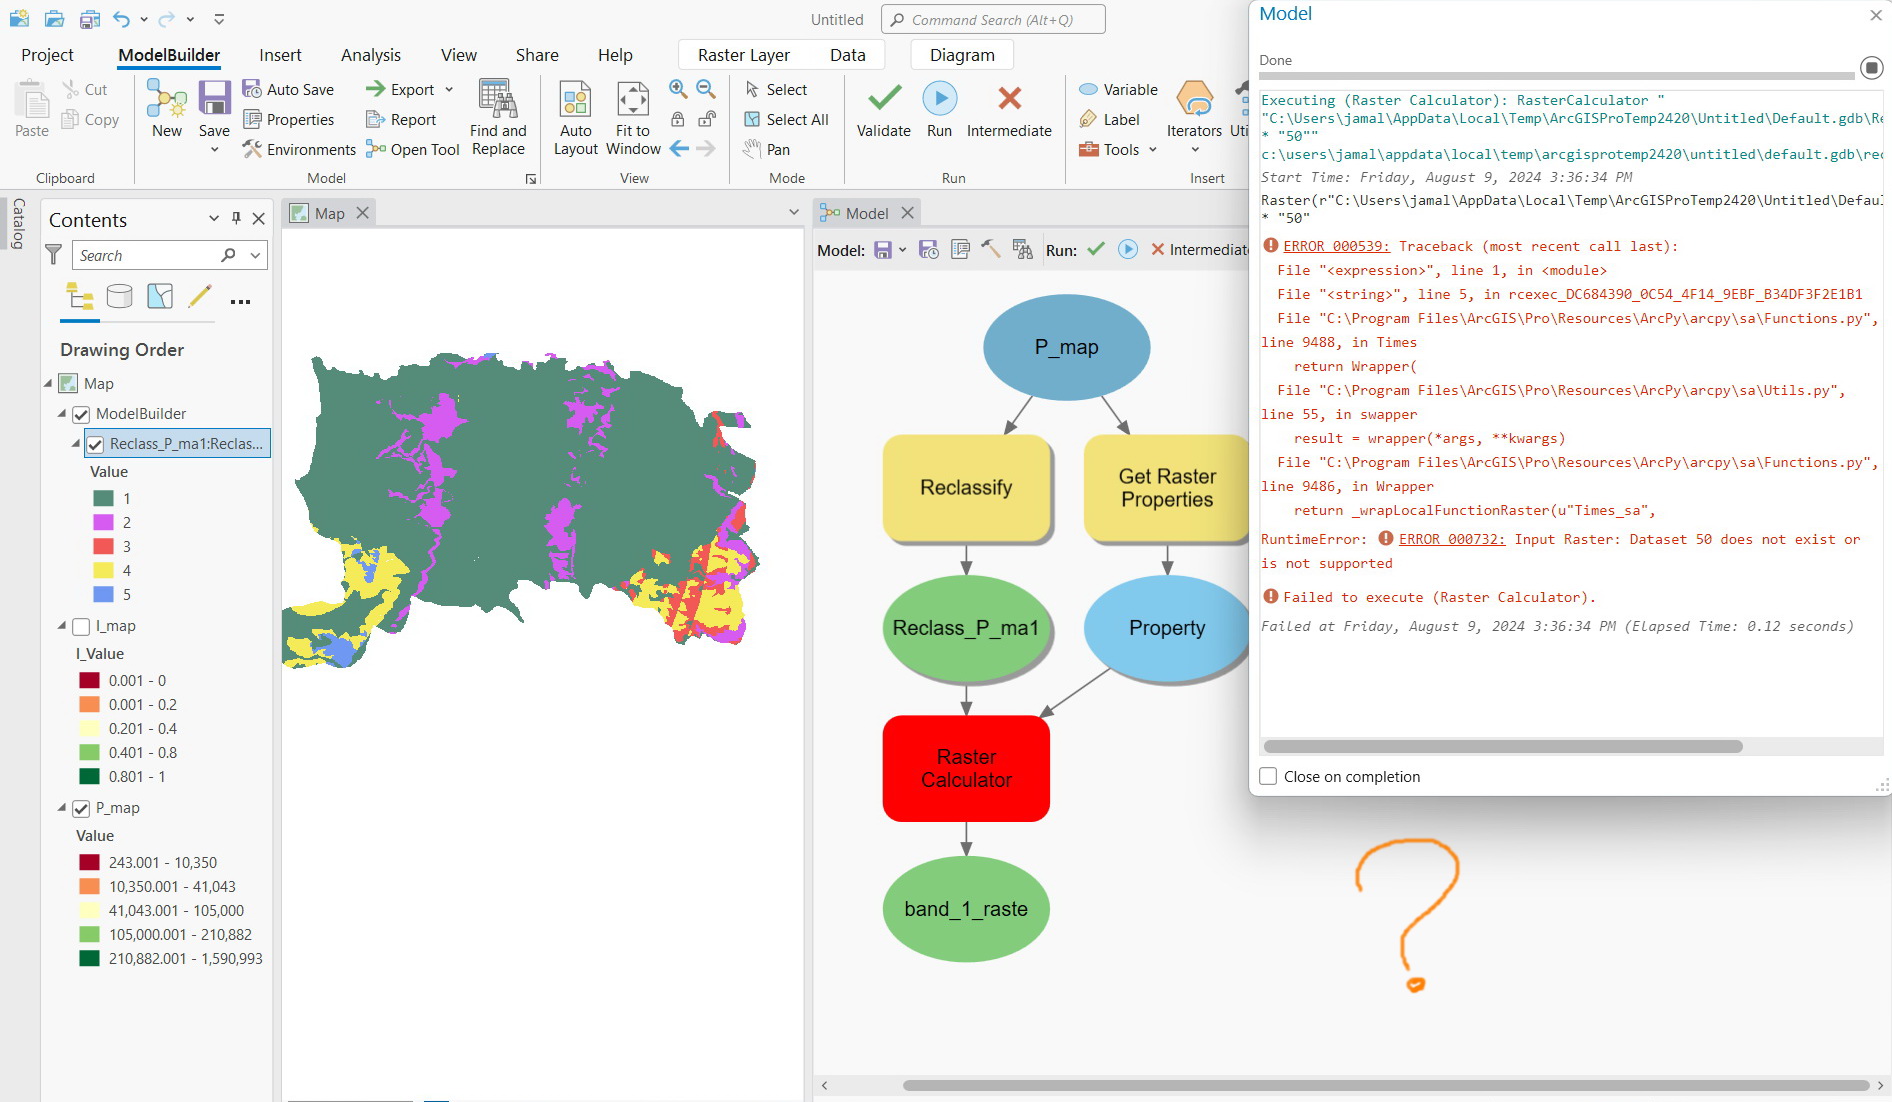Select the magenta color swatch for value 2

click(x=105, y=522)
